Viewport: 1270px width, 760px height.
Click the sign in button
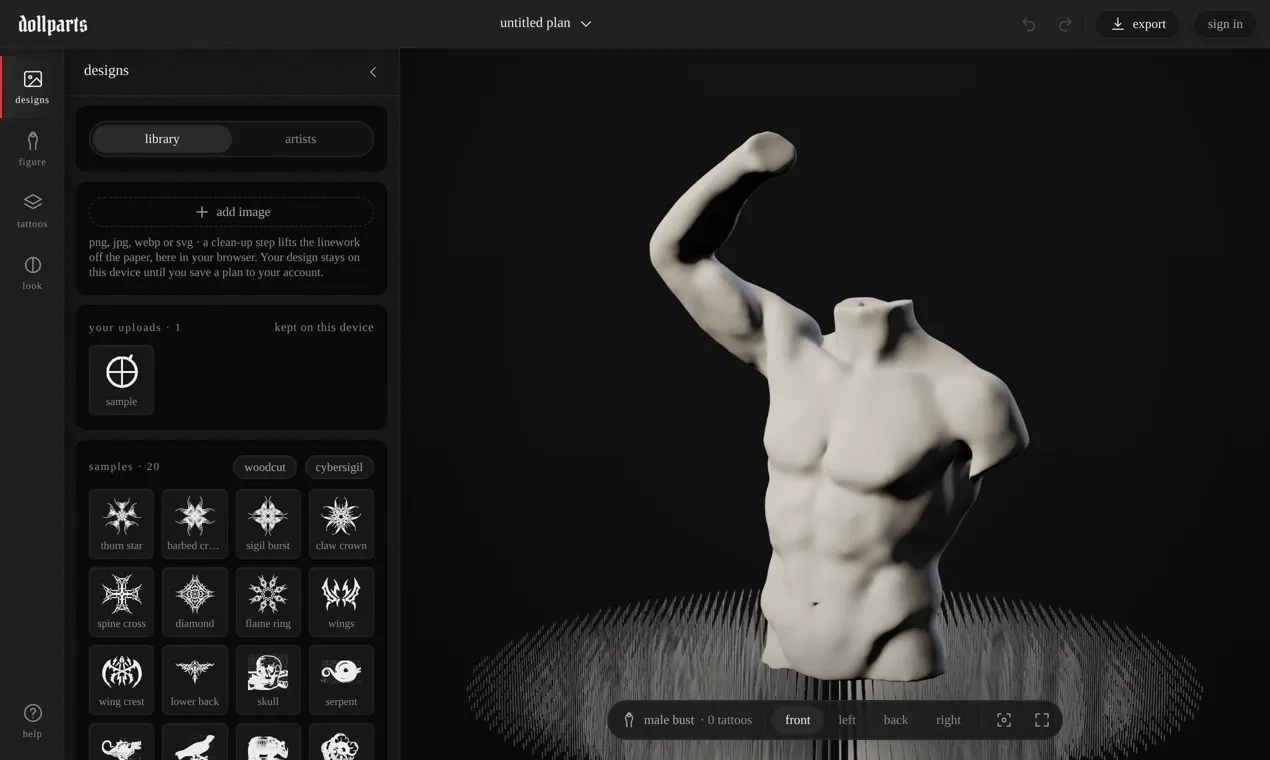coord(1225,24)
